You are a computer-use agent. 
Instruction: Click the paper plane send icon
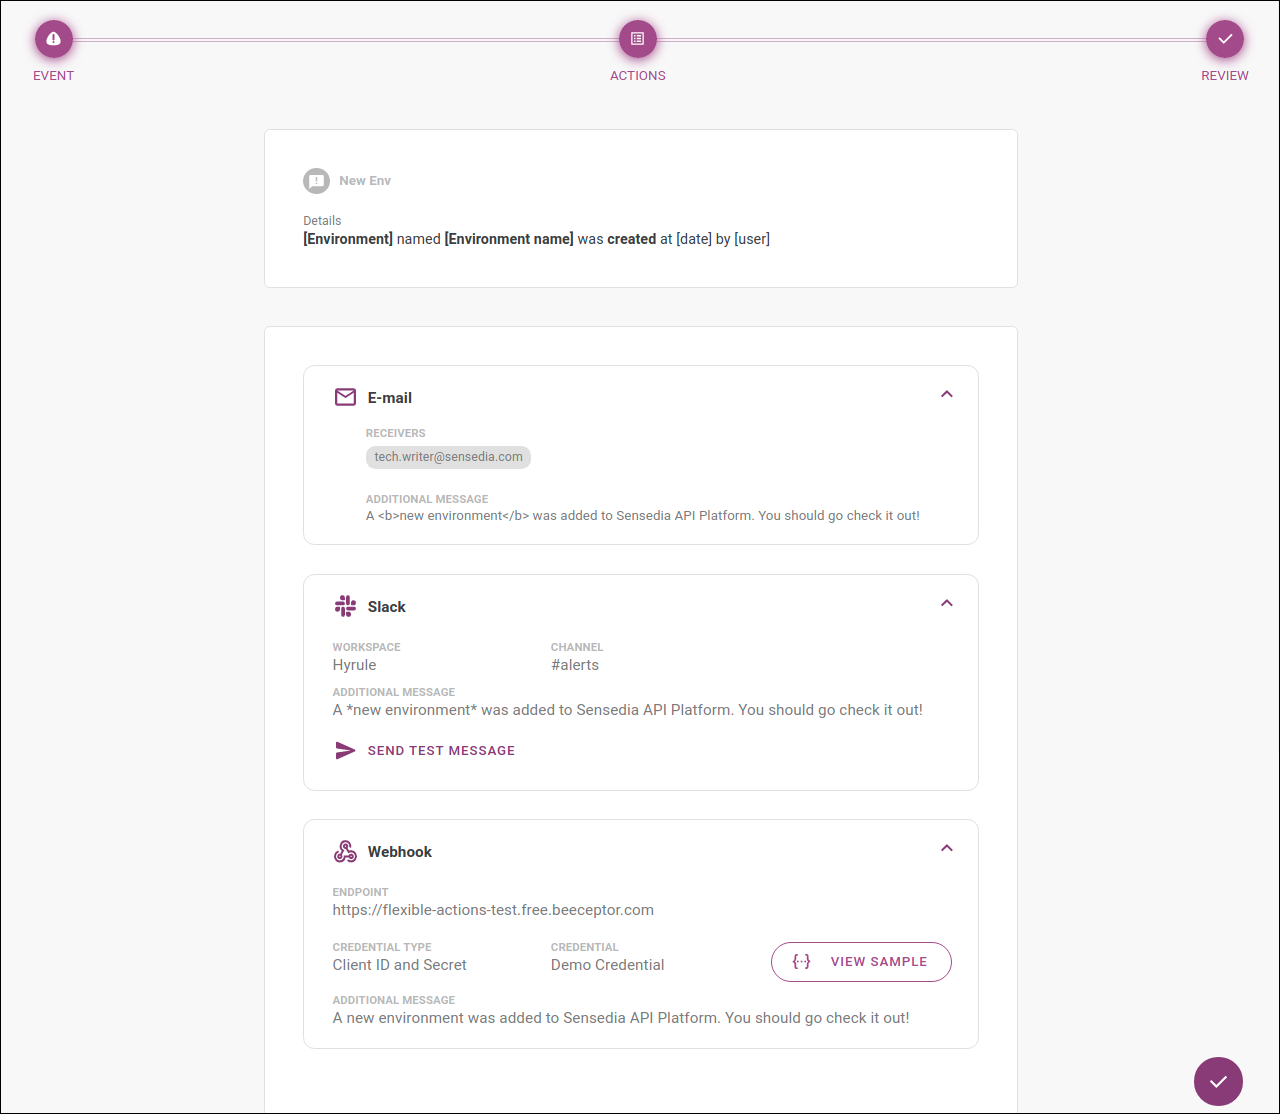[345, 749]
